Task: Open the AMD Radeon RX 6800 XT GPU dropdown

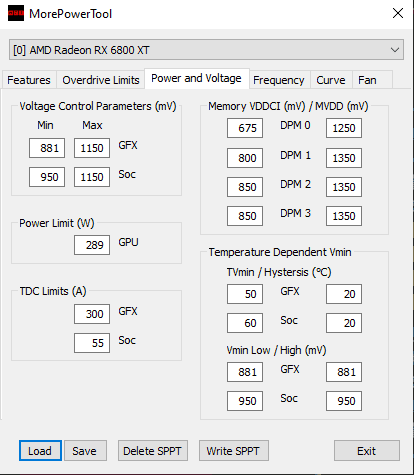Action: (x=206, y=50)
